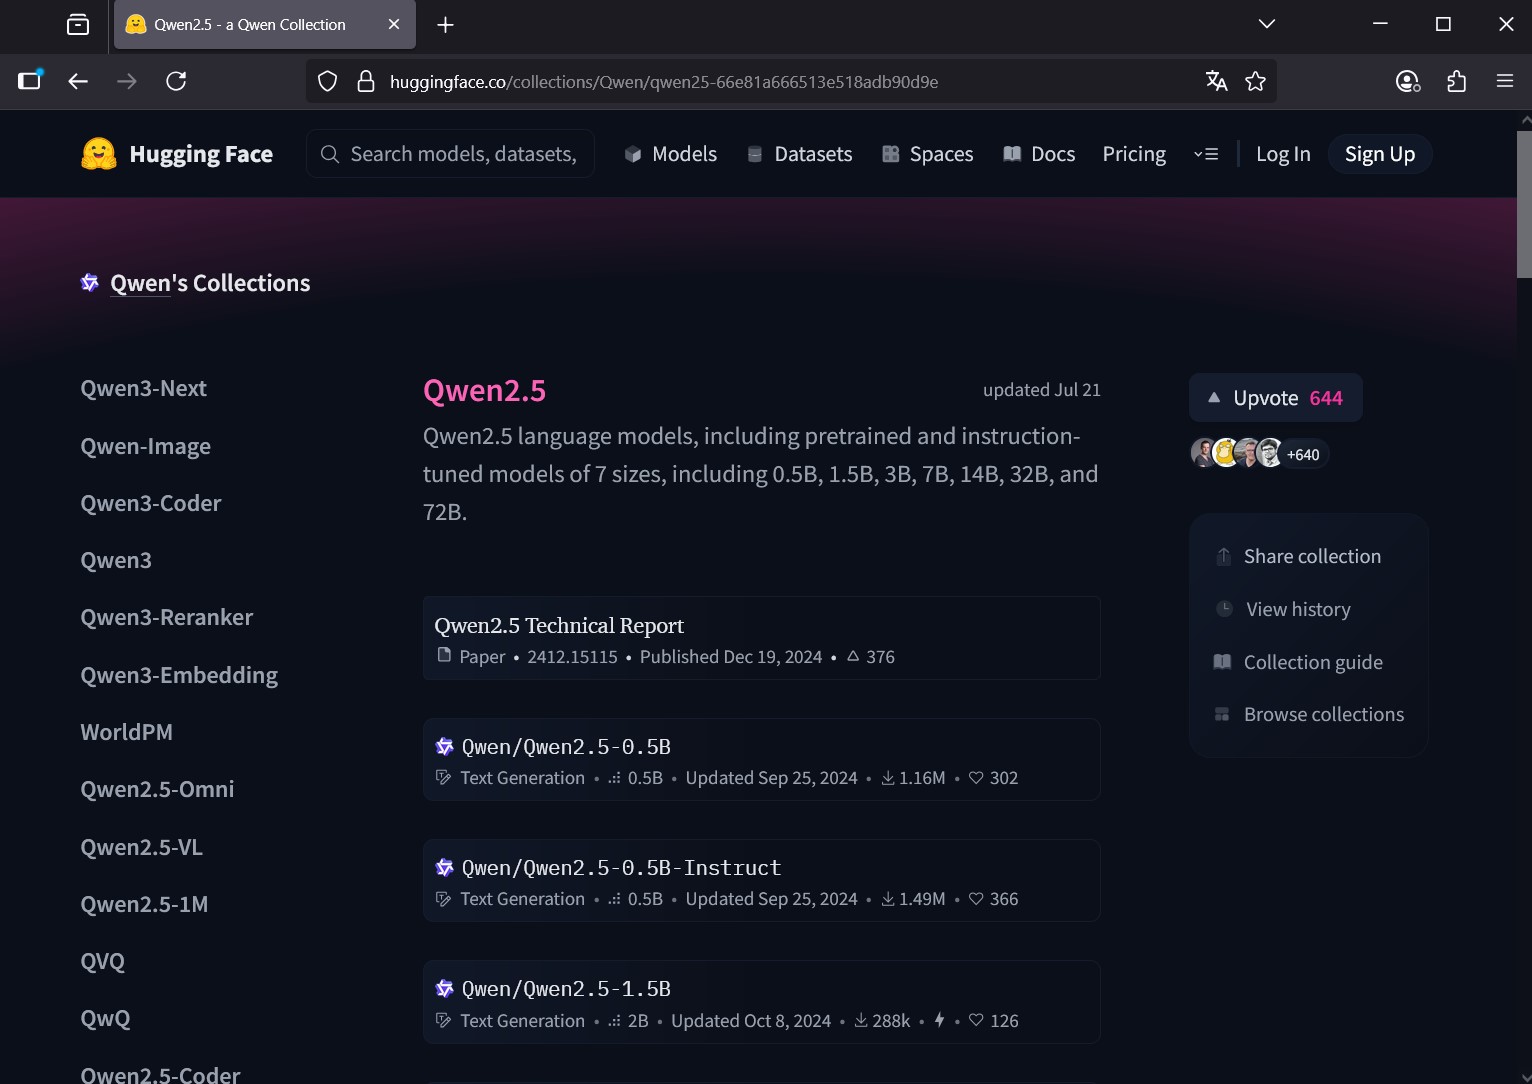Open the Qwen3-Coder collection
1532x1084 pixels.
click(151, 503)
